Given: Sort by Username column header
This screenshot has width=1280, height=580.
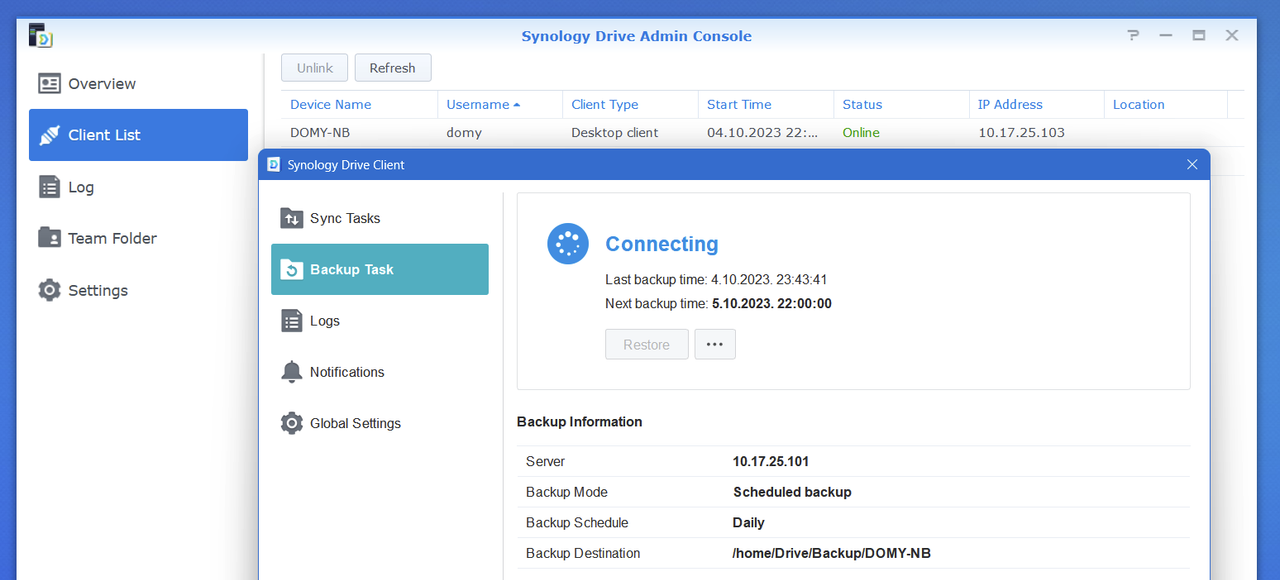Looking at the screenshot, I should point(500,104).
